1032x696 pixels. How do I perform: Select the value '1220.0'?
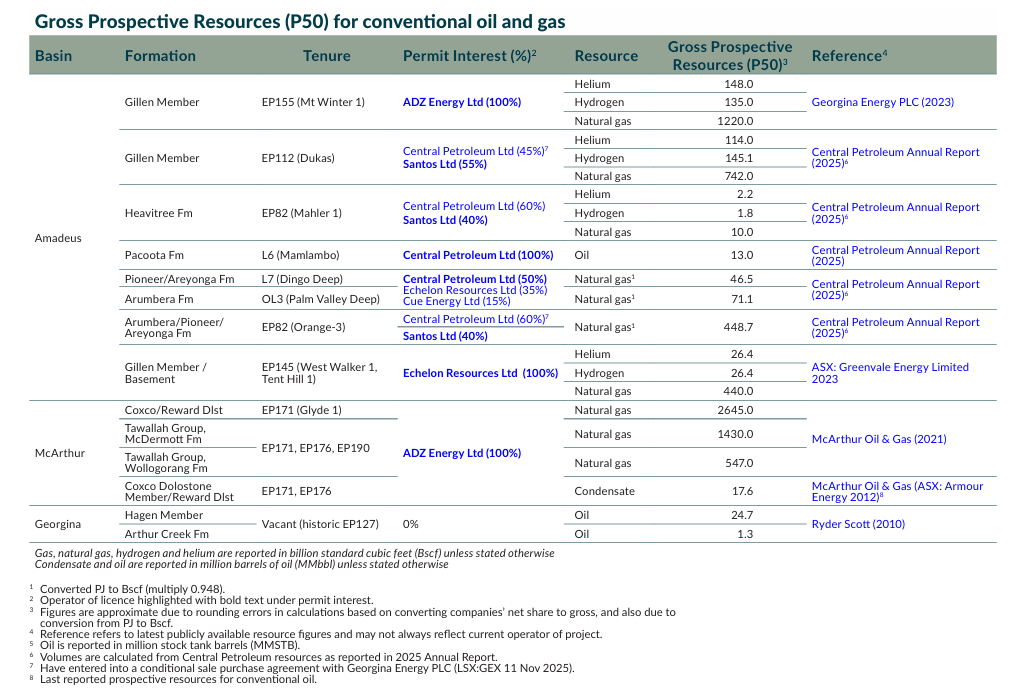735,121
